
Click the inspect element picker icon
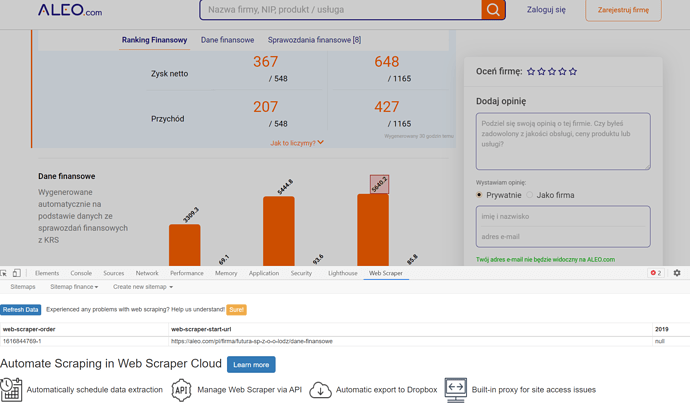tap(5, 273)
